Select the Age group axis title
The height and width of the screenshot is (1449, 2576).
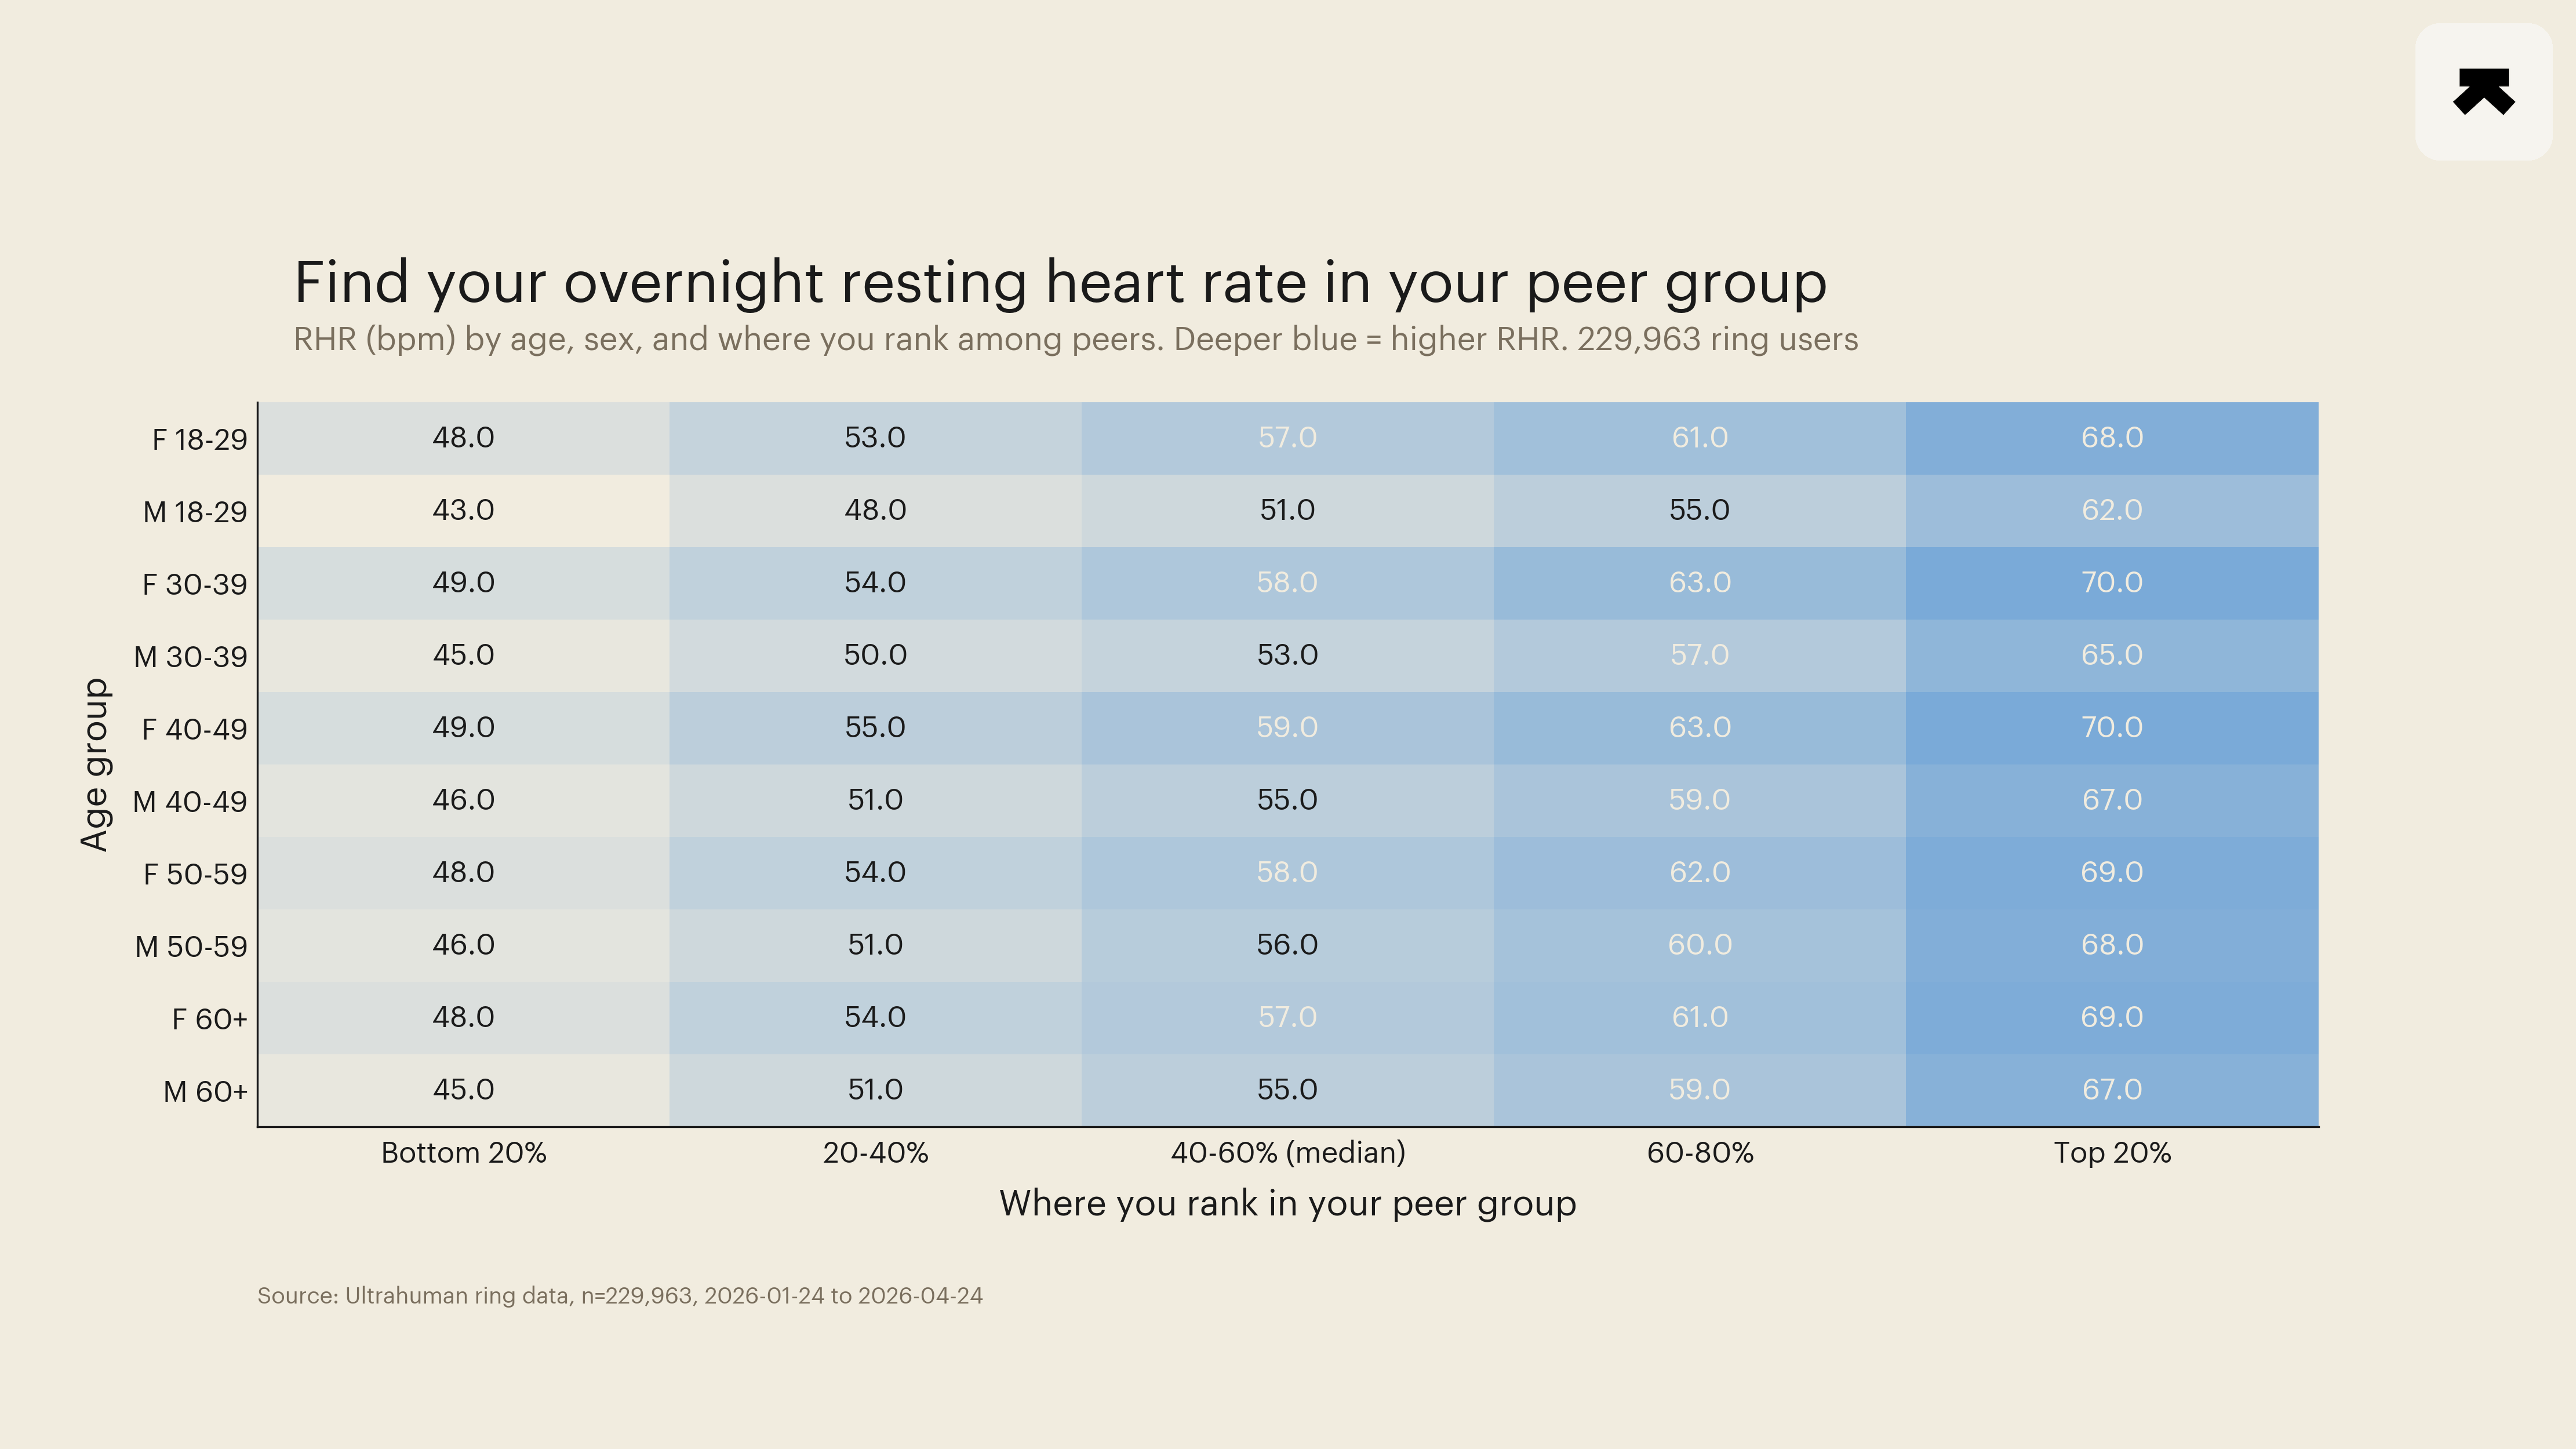pos(94,765)
